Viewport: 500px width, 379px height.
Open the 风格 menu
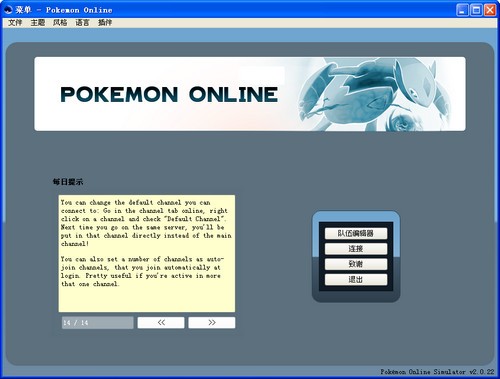(60, 22)
